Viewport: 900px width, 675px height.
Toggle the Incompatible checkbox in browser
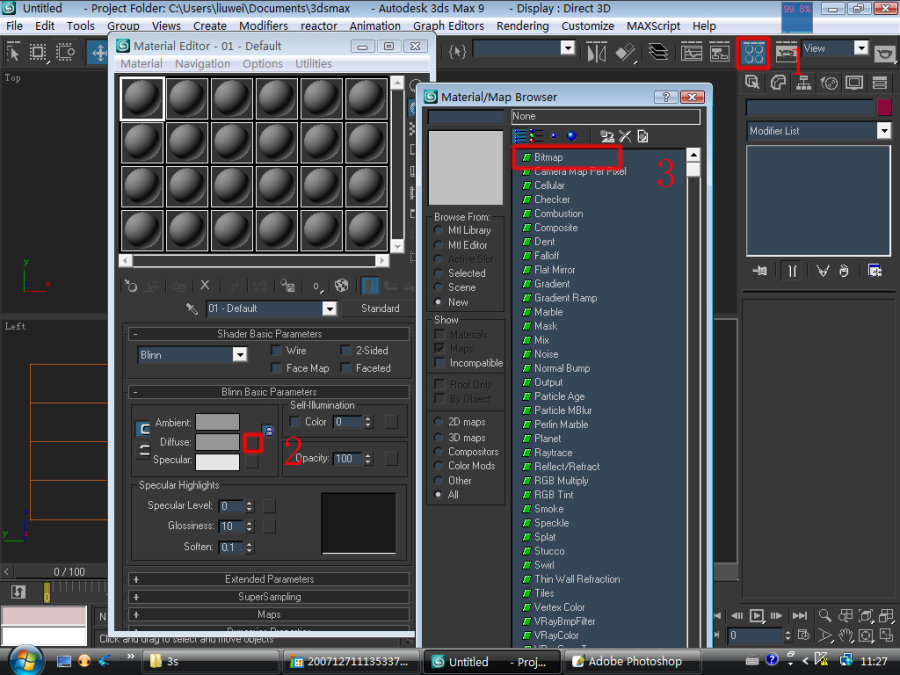tap(440, 362)
